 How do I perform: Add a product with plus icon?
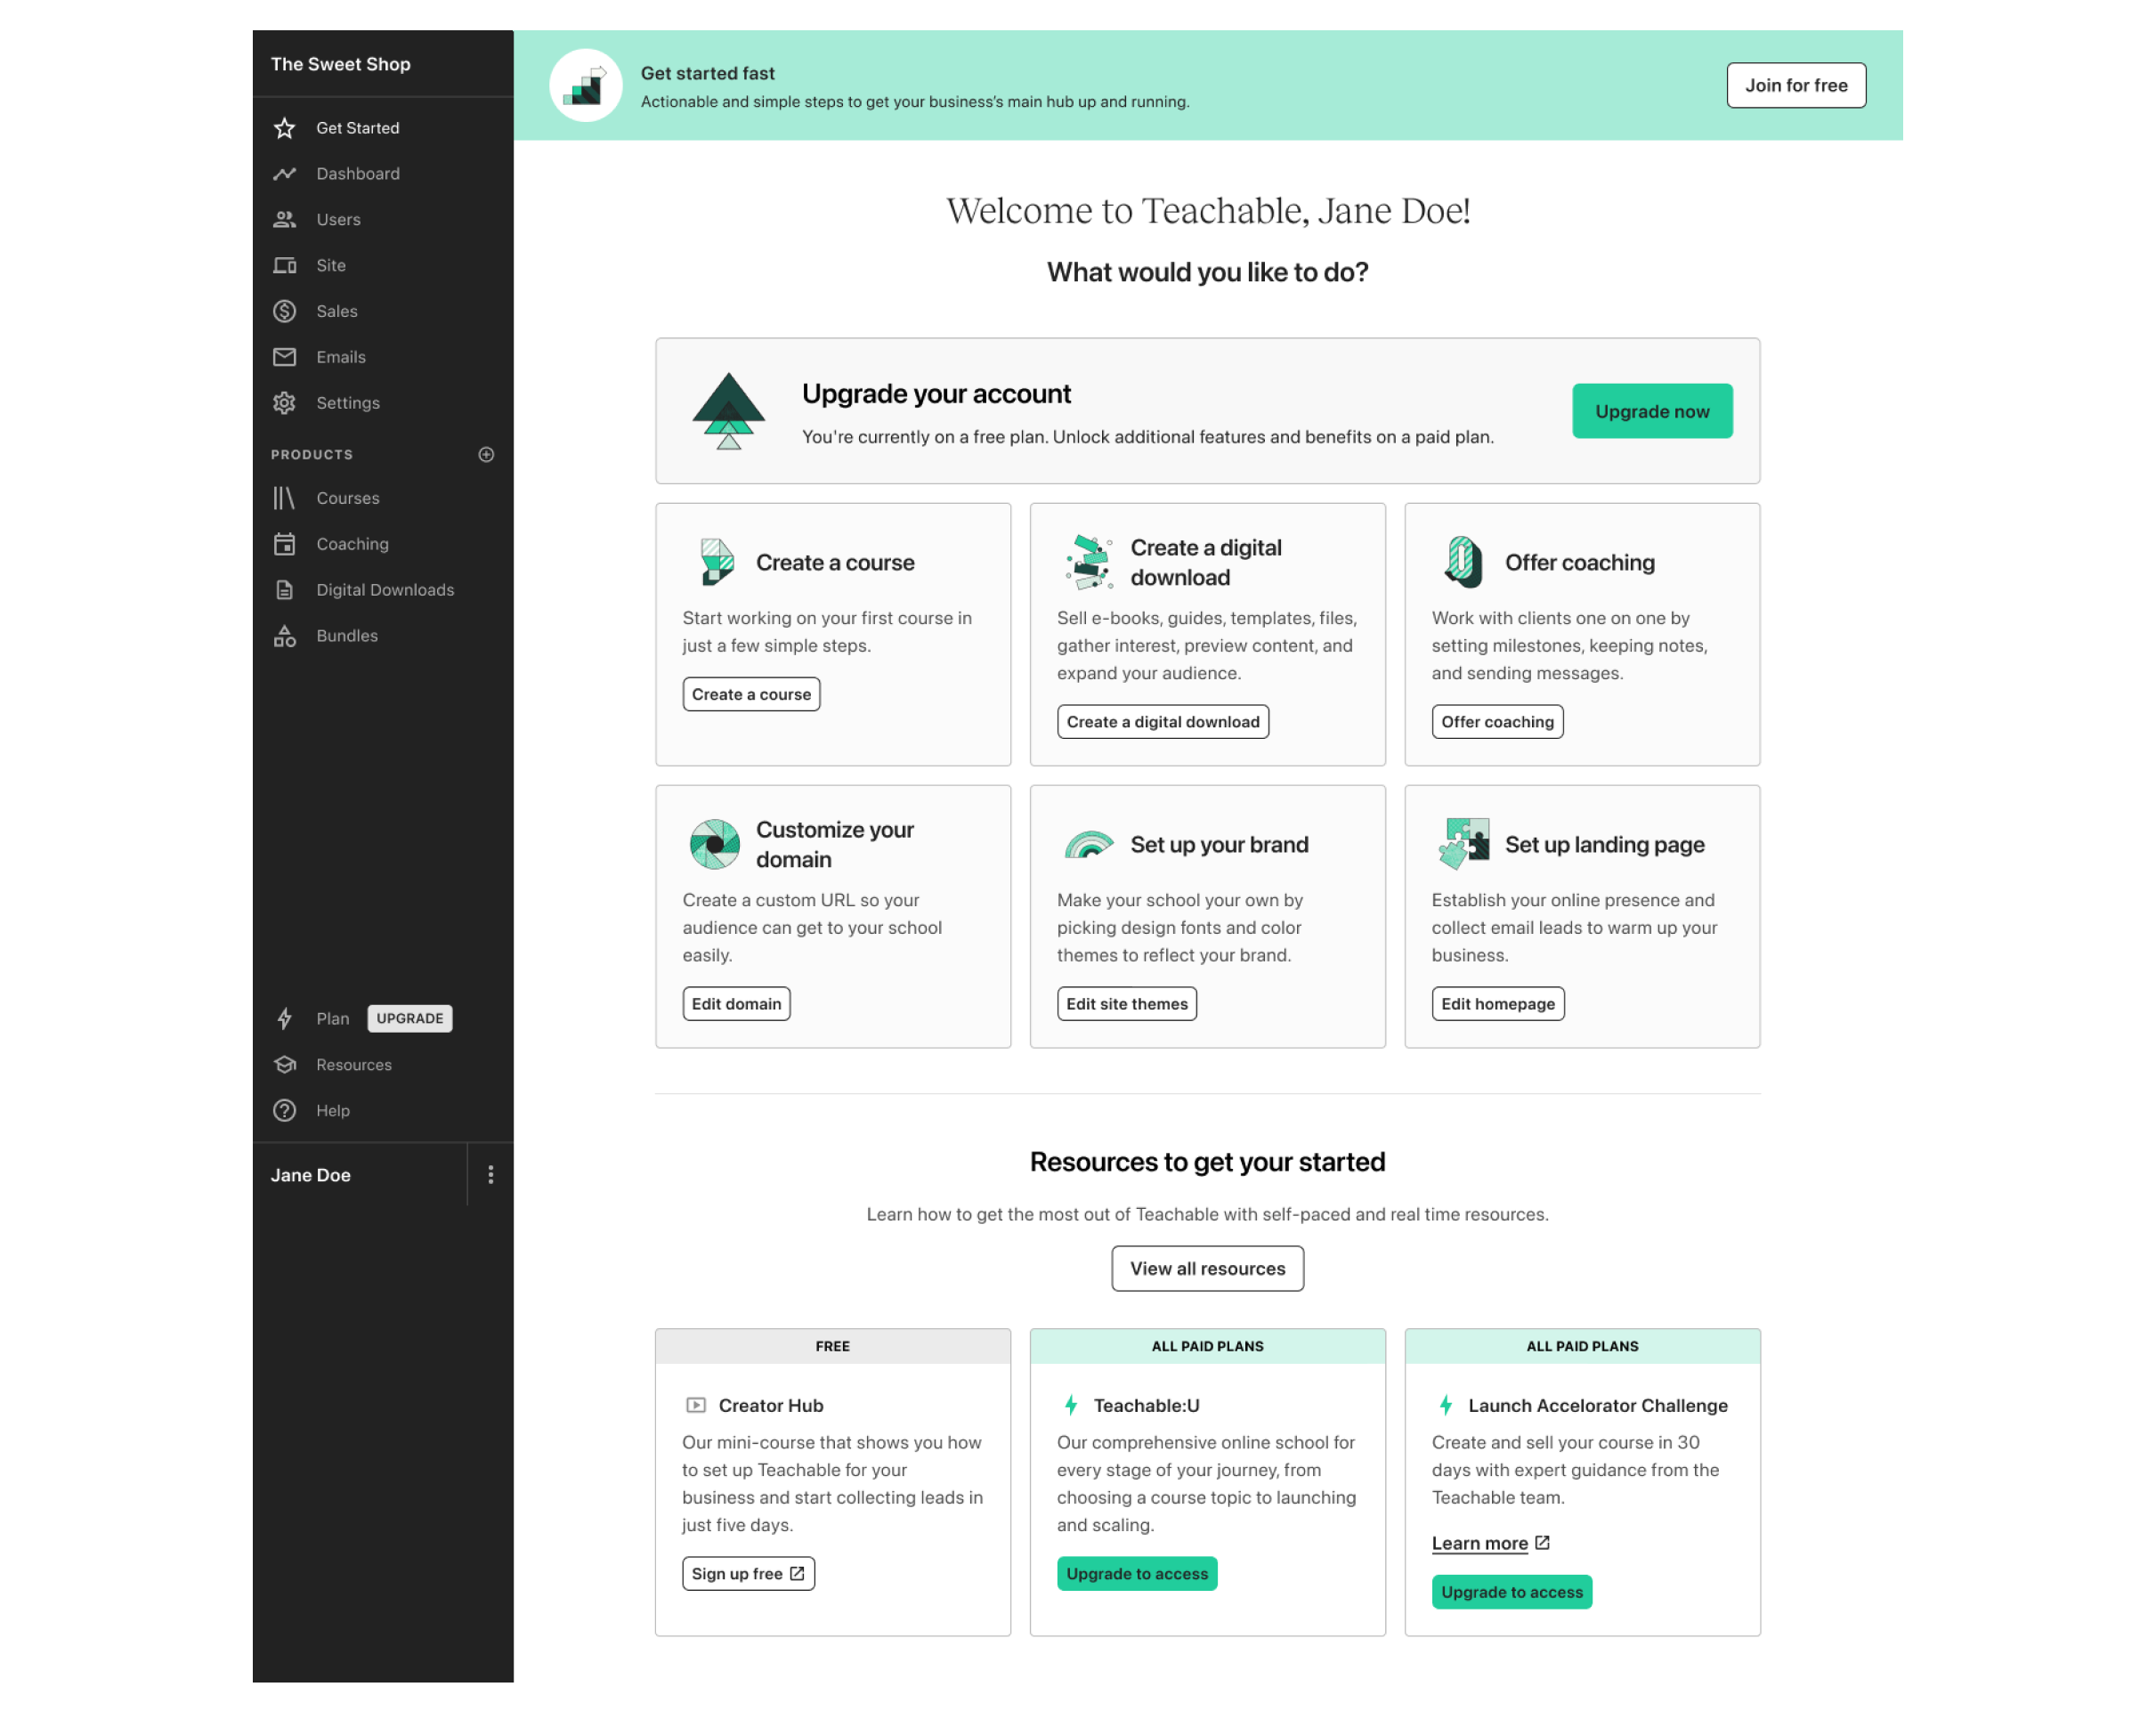tap(486, 454)
